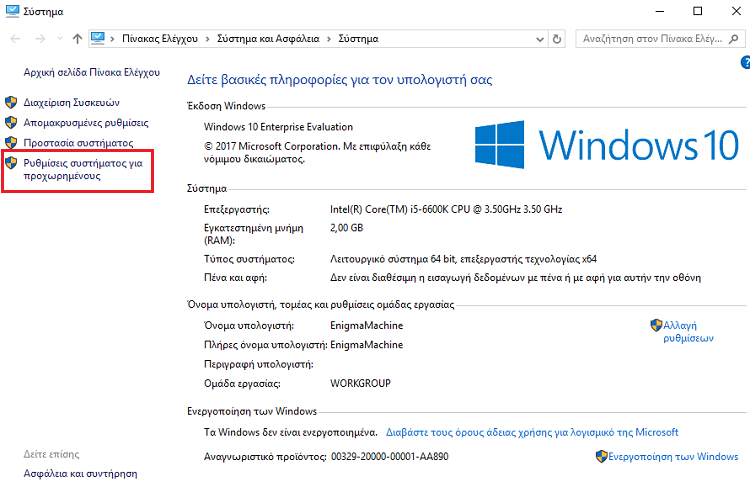The image size is (750, 487).
Task: Click the shield icon beside Αλλαγή ρυθμίσεων
Action: click(656, 325)
